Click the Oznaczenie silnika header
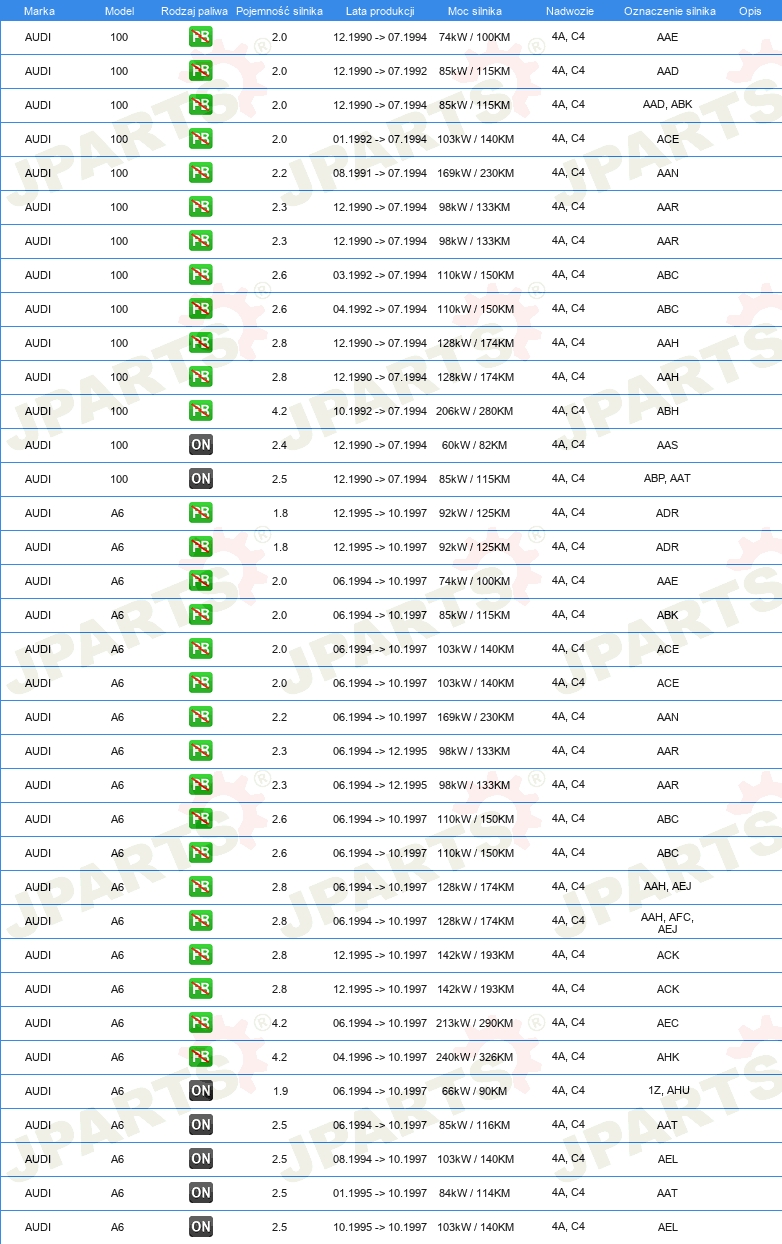 tap(669, 10)
